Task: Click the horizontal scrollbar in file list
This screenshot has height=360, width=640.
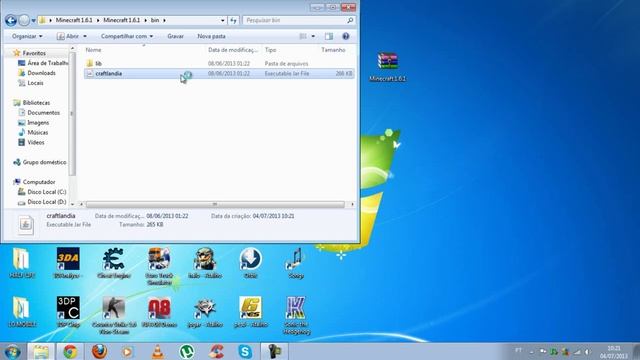Action: coord(215,204)
